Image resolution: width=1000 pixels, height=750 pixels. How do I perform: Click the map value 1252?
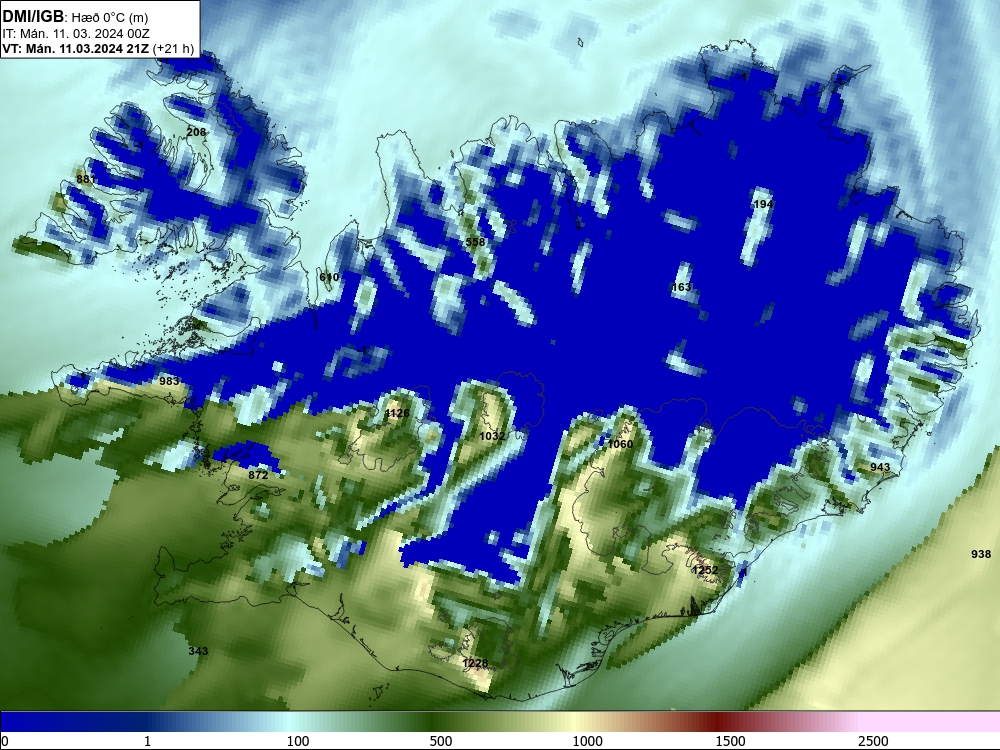click(705, 570)
